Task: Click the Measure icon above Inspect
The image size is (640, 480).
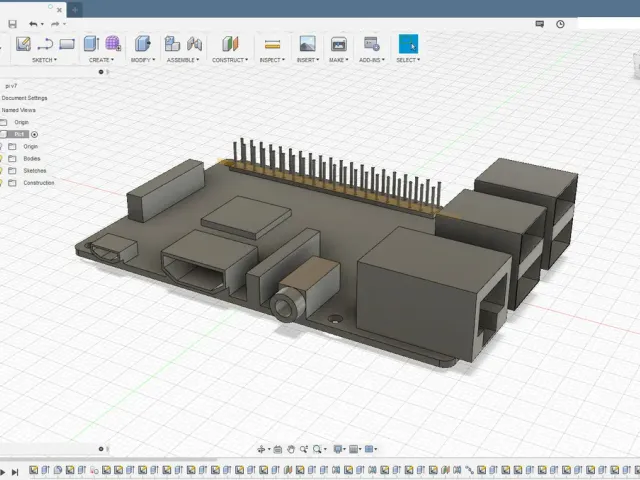Action: click(x=272, y=44)
